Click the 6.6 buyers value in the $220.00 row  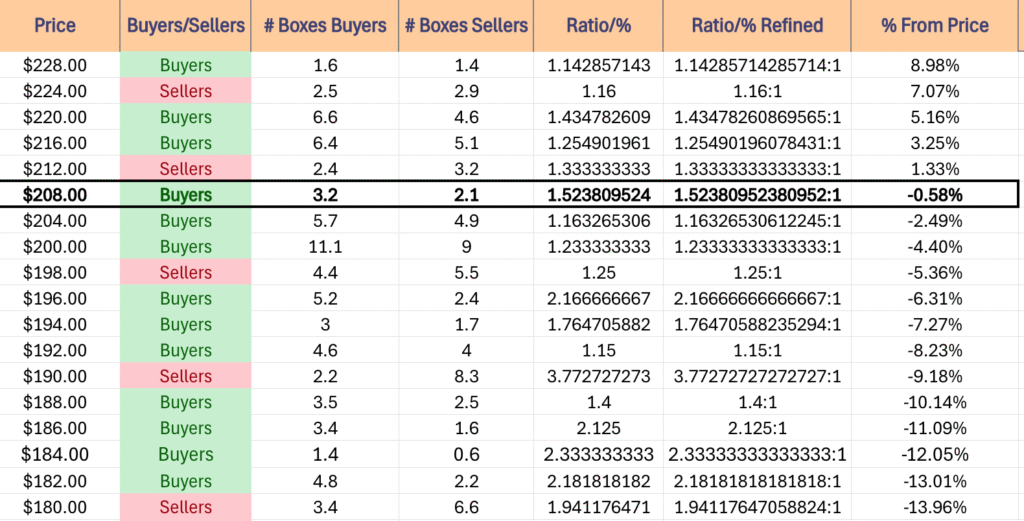click(x=325, y=117)
